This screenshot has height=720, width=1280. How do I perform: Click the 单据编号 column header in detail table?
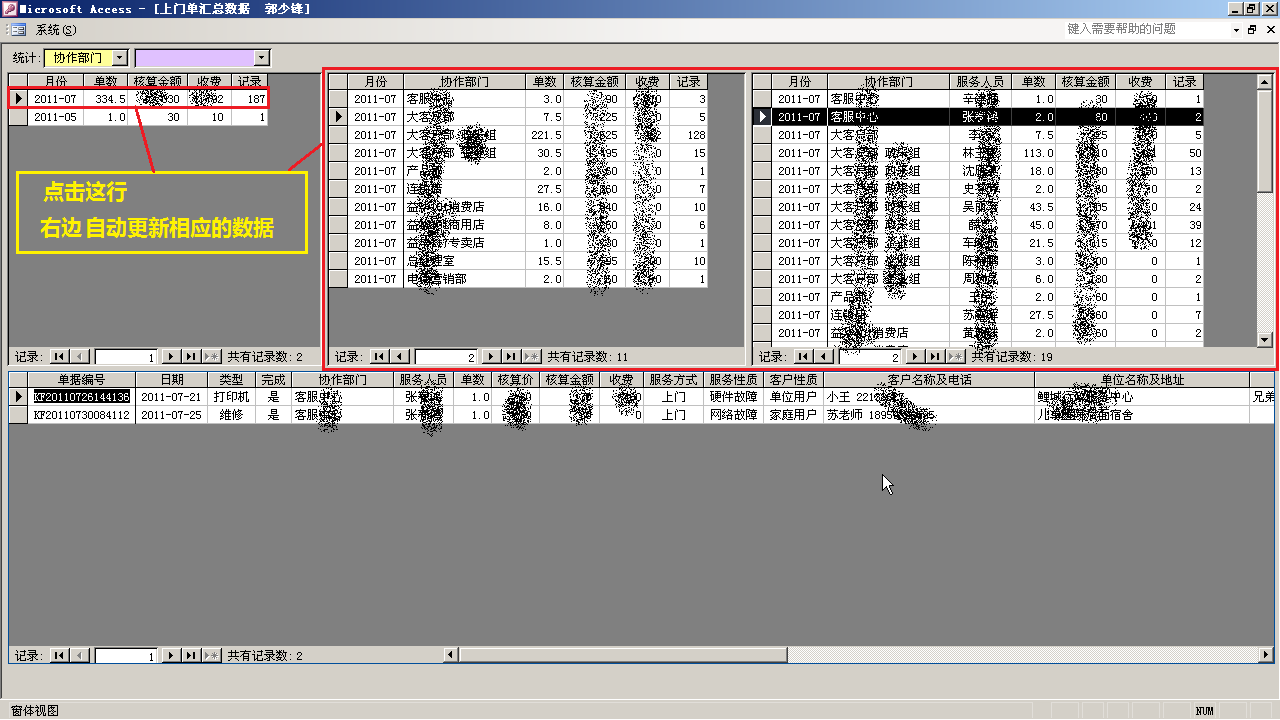point(81,380)
